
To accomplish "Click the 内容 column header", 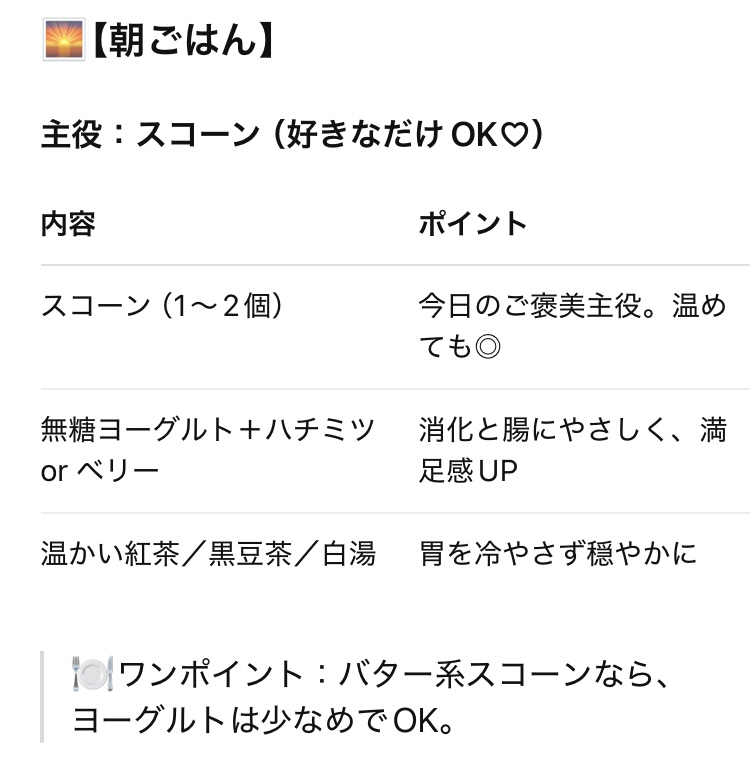I will [68, 224].
